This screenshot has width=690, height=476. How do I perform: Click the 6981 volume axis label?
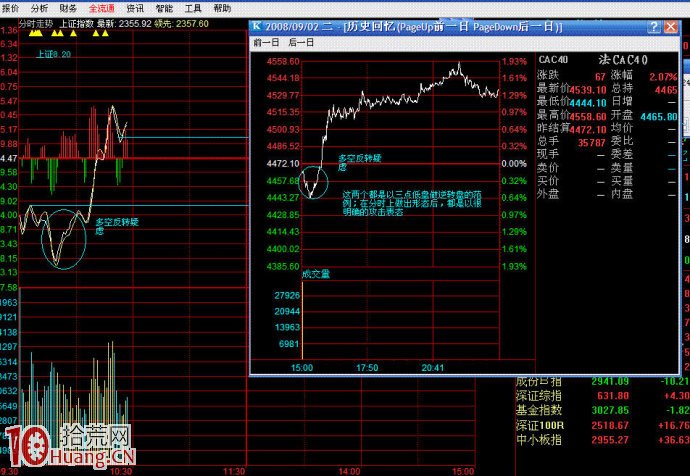coord(289,344)
